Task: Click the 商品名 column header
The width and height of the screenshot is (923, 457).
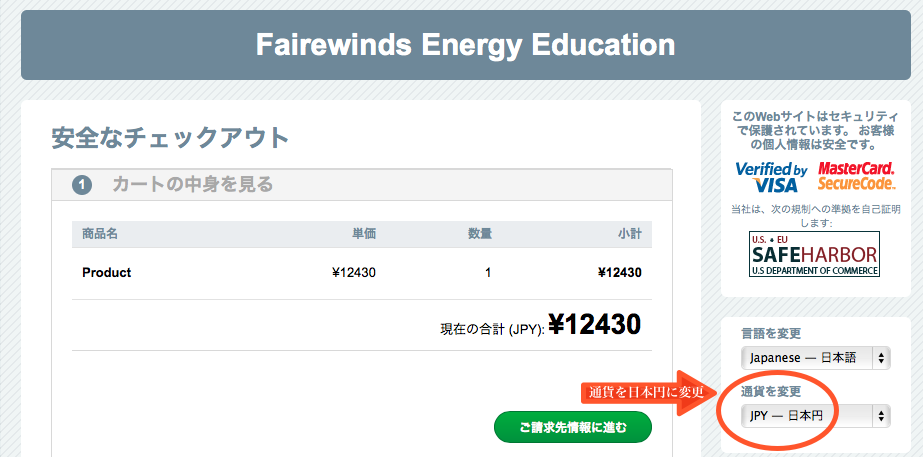Action: click(x=100, y=234)
